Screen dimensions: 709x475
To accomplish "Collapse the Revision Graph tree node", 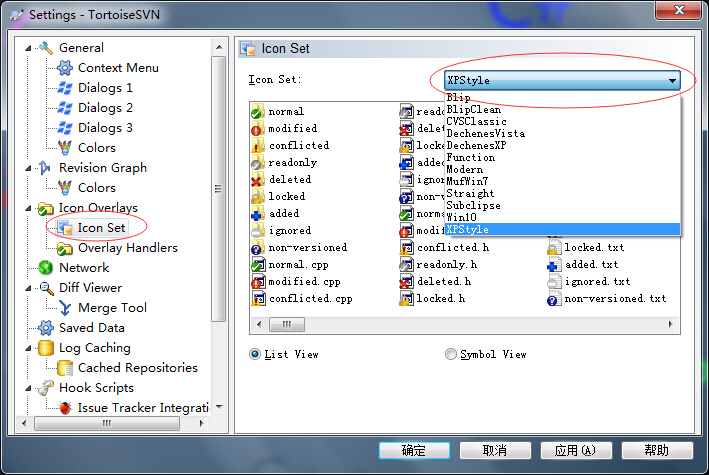I will pyautogui.click(x=28, y=168).
